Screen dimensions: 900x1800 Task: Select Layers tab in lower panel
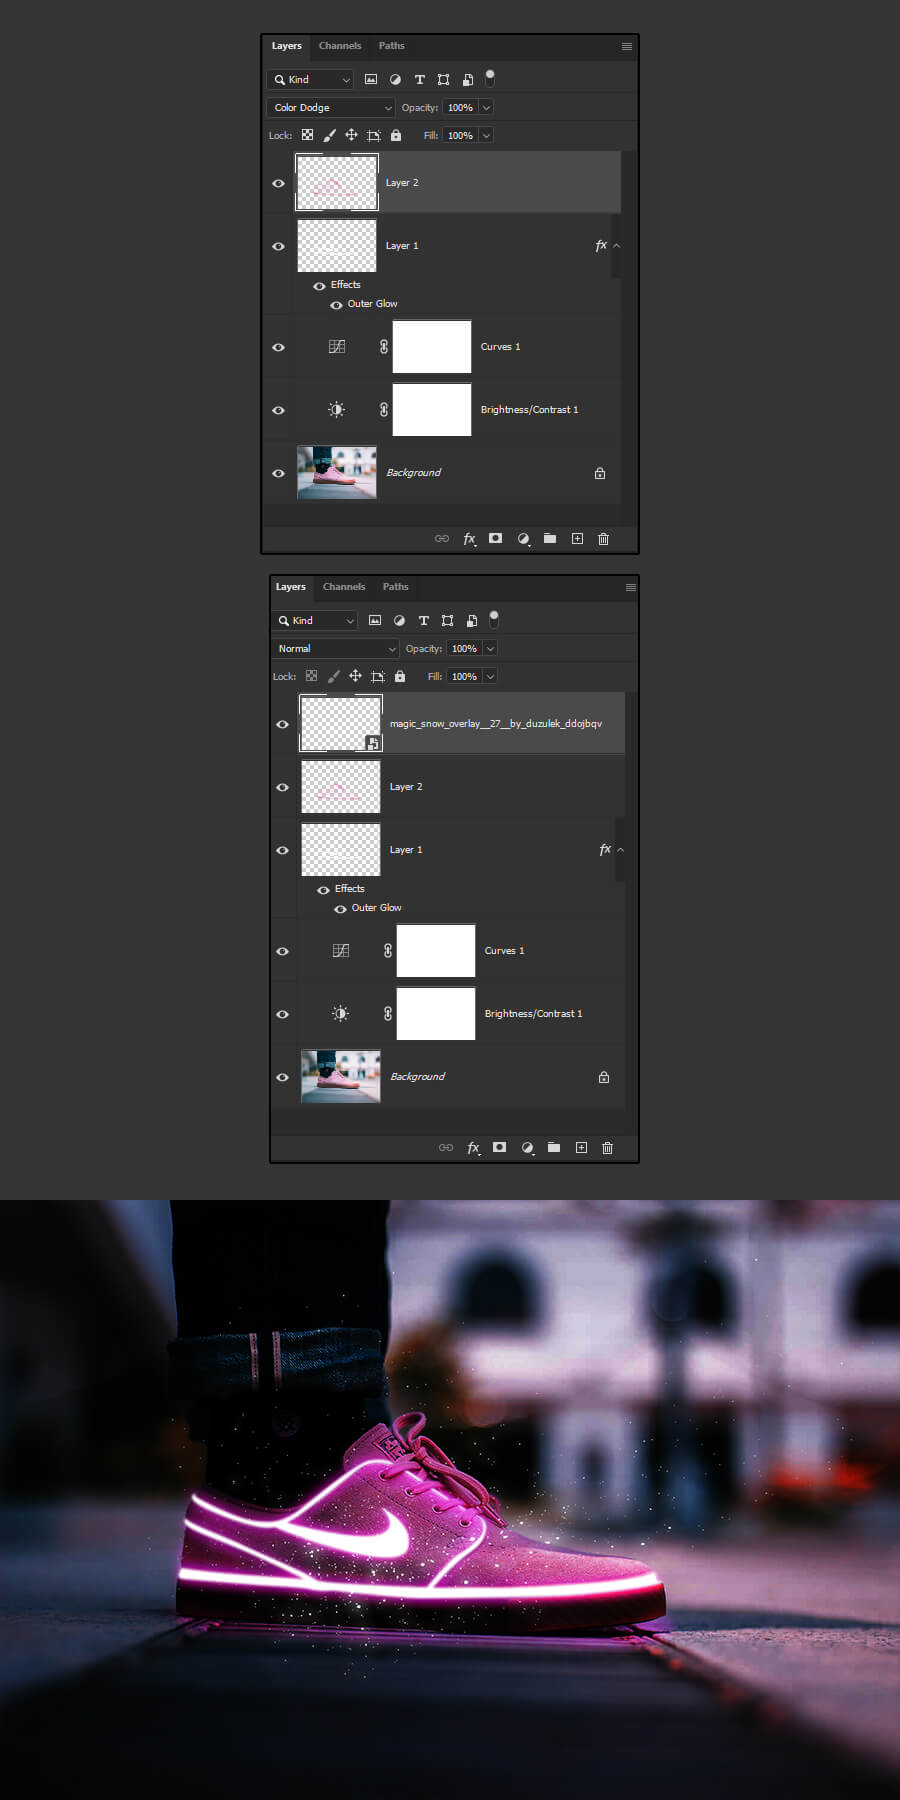290,587
